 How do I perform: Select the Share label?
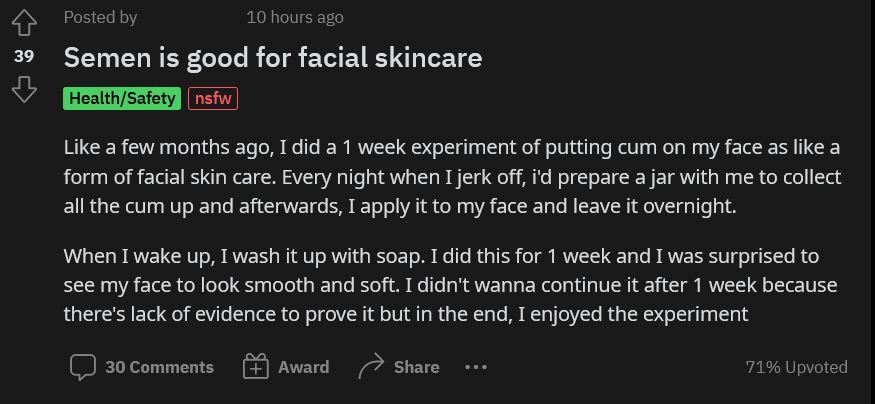pyautogui.click(x=416, y=367)
